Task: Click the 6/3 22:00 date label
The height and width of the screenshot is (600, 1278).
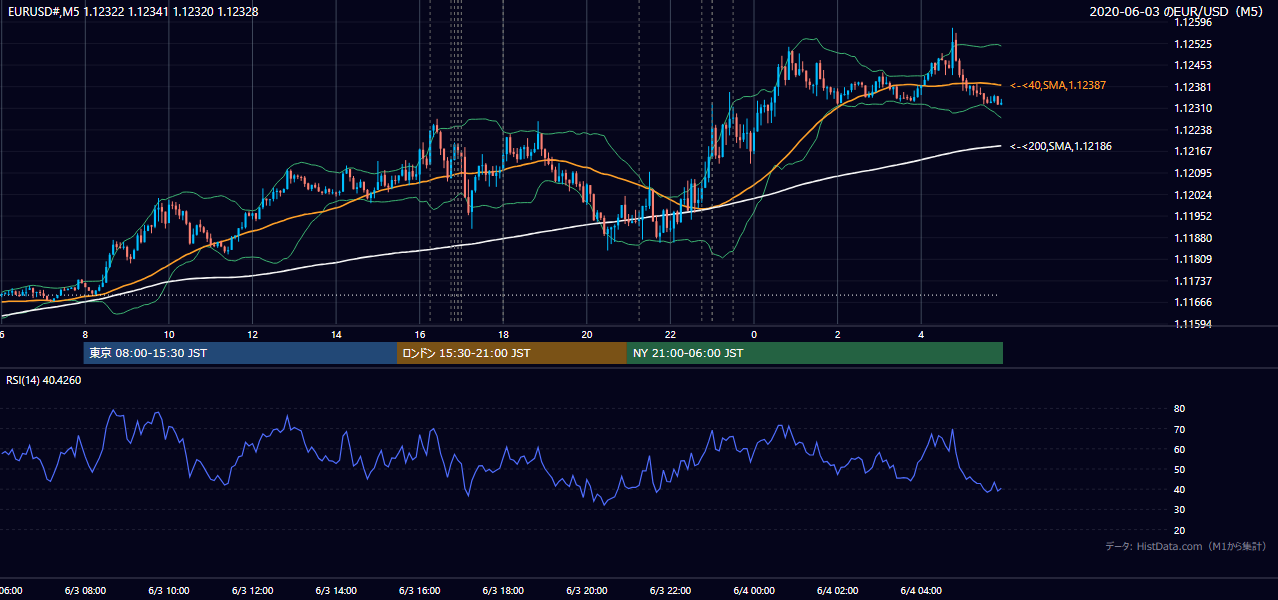Action: [x=670, y=591]
